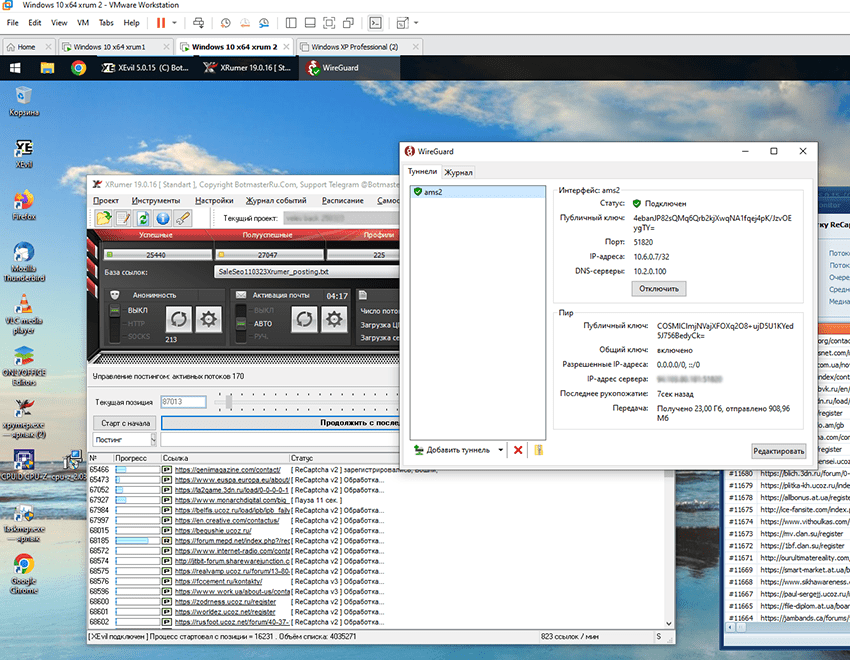The width and height of the screenshot is (850, 660).
Task: Select ams2 tunnel in WireGuard list
Action: (x=478, y=192)
